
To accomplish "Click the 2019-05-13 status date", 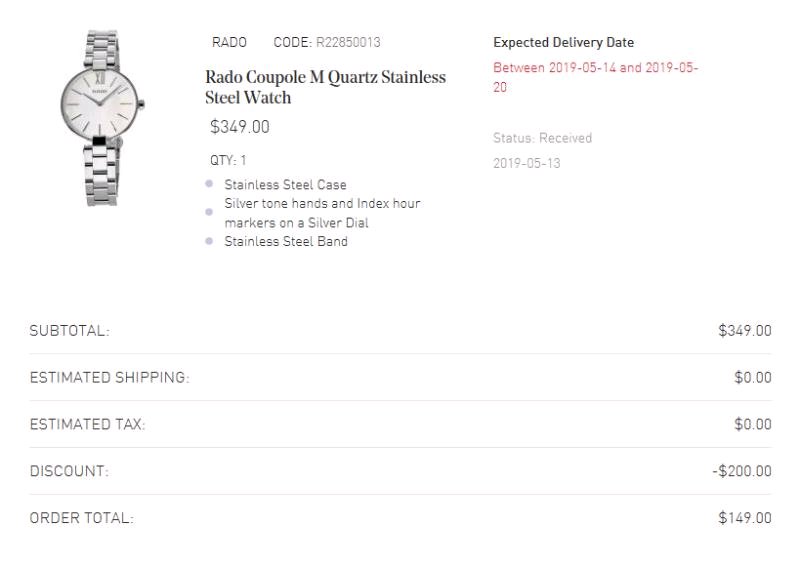I will click(526, 163).
